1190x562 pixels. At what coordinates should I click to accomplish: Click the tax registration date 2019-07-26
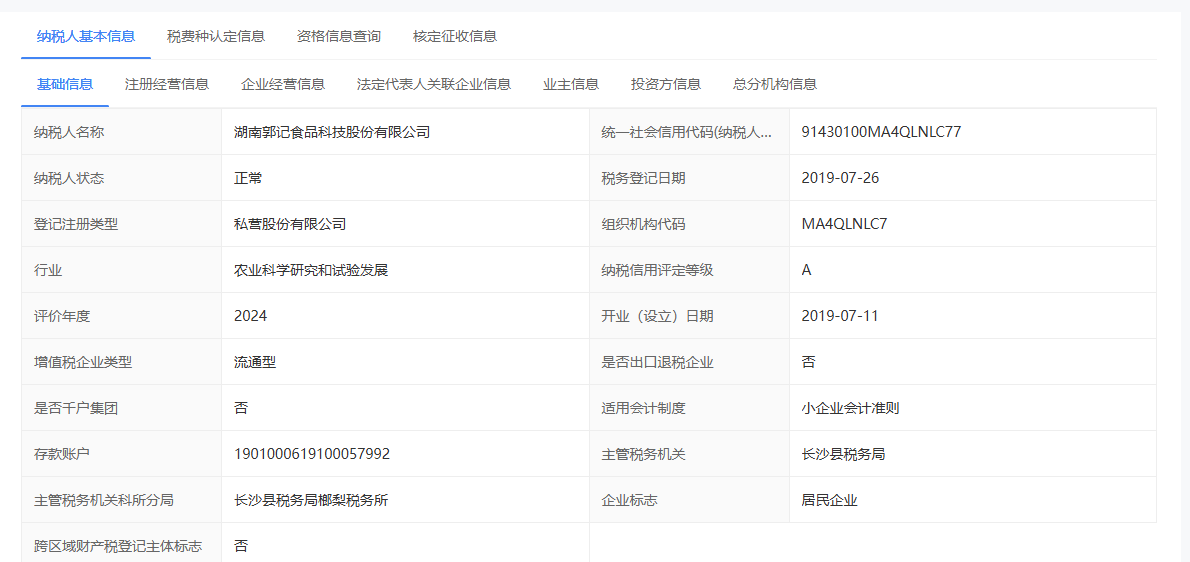click(840, 178)
